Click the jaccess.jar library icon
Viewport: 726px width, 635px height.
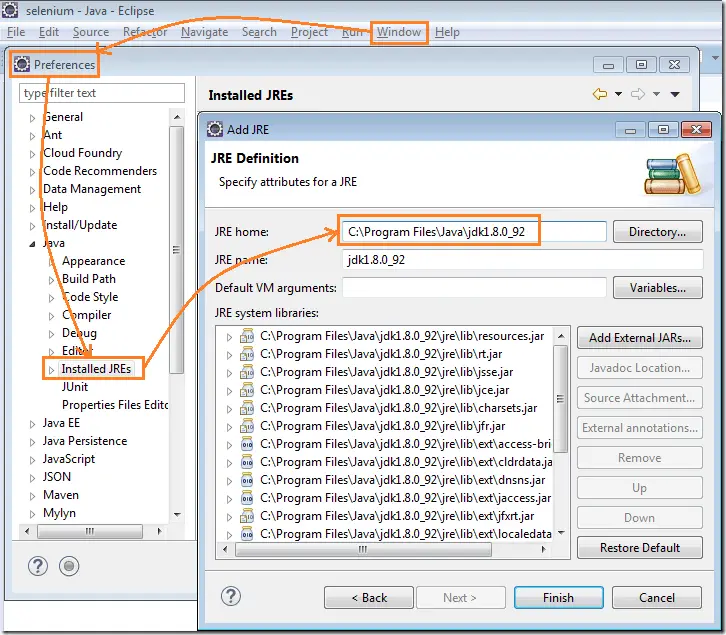pyautogui.click(x=247, y=498)
